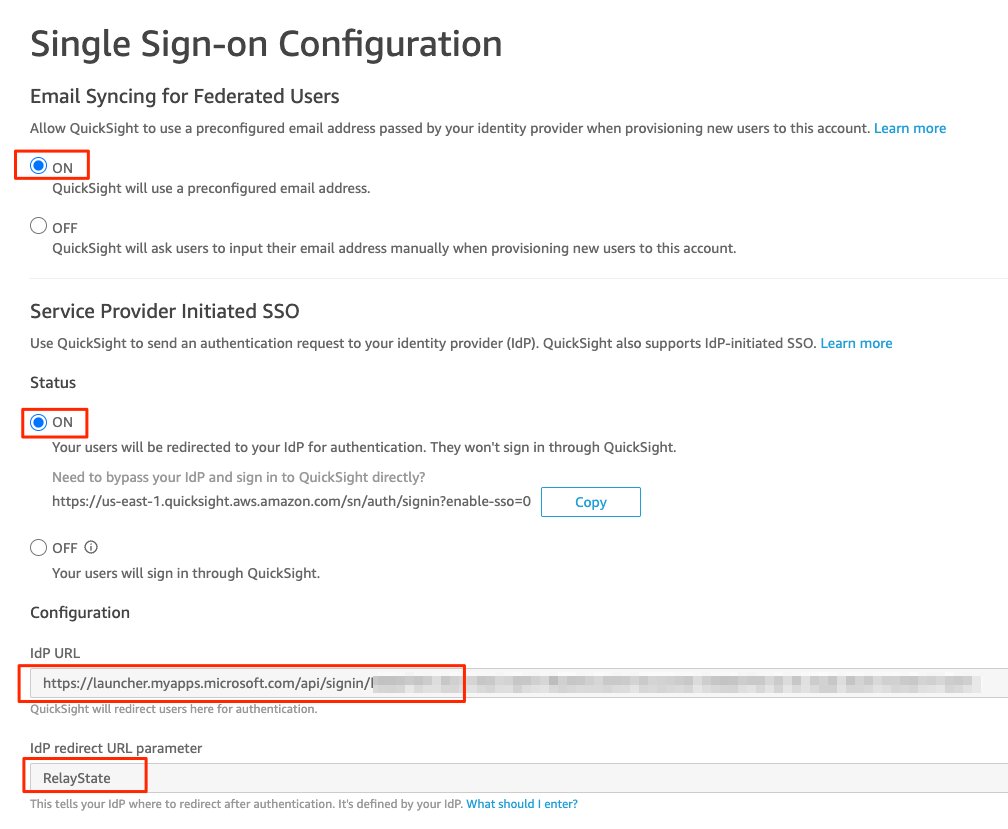Click the 'Service Provider Initiated SSO' heading
1008x829 pixels.
click(165, 311)
